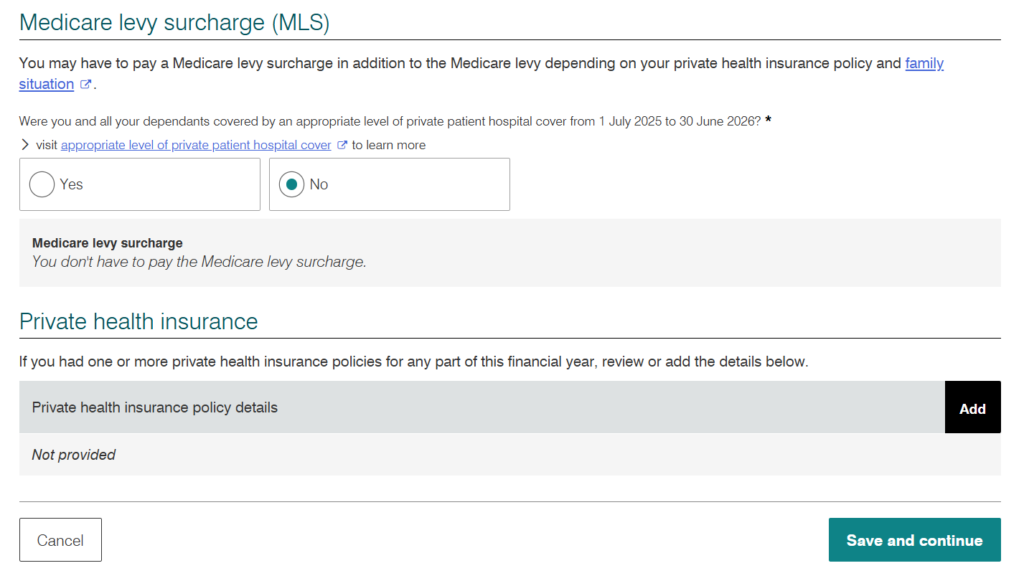Click bold 'Medicare levy surcharge' info panel title

(107, 243)
